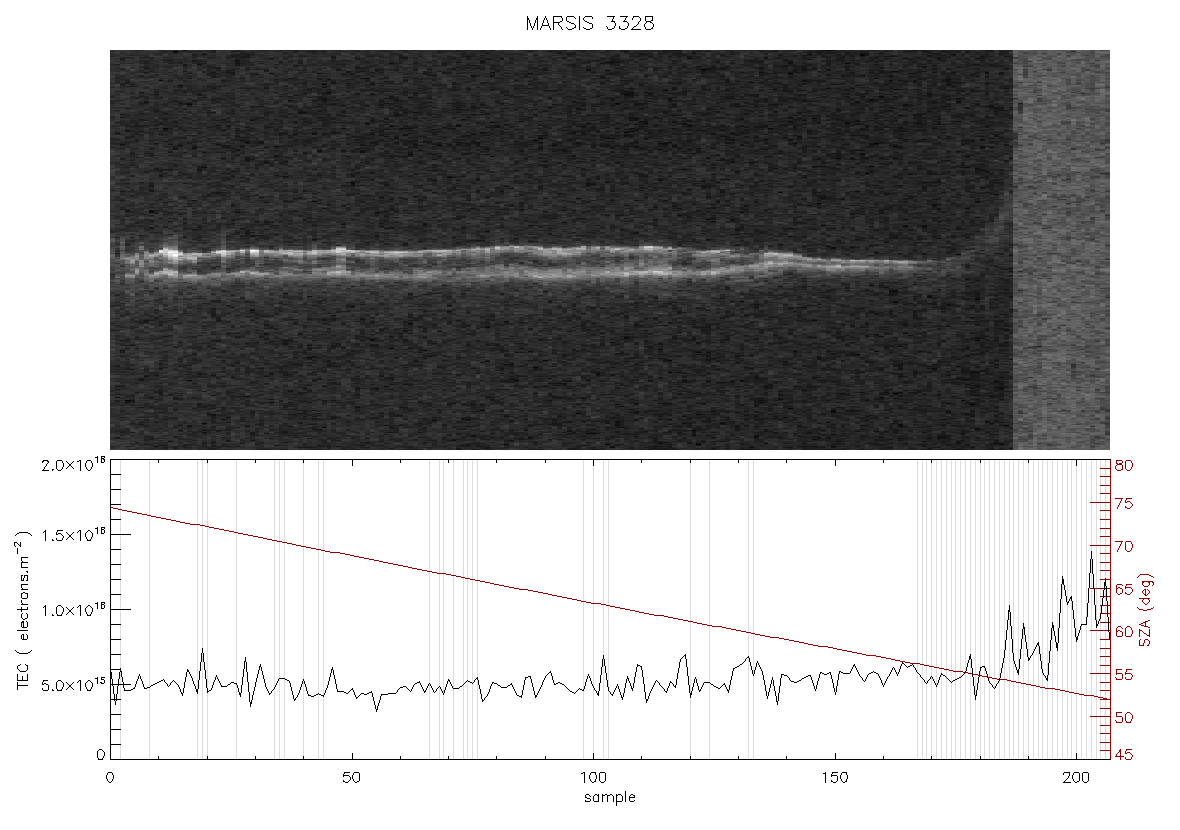
Task: Click the 2.0×10¹⁶ TEC tick label
Action: point(73,464)
